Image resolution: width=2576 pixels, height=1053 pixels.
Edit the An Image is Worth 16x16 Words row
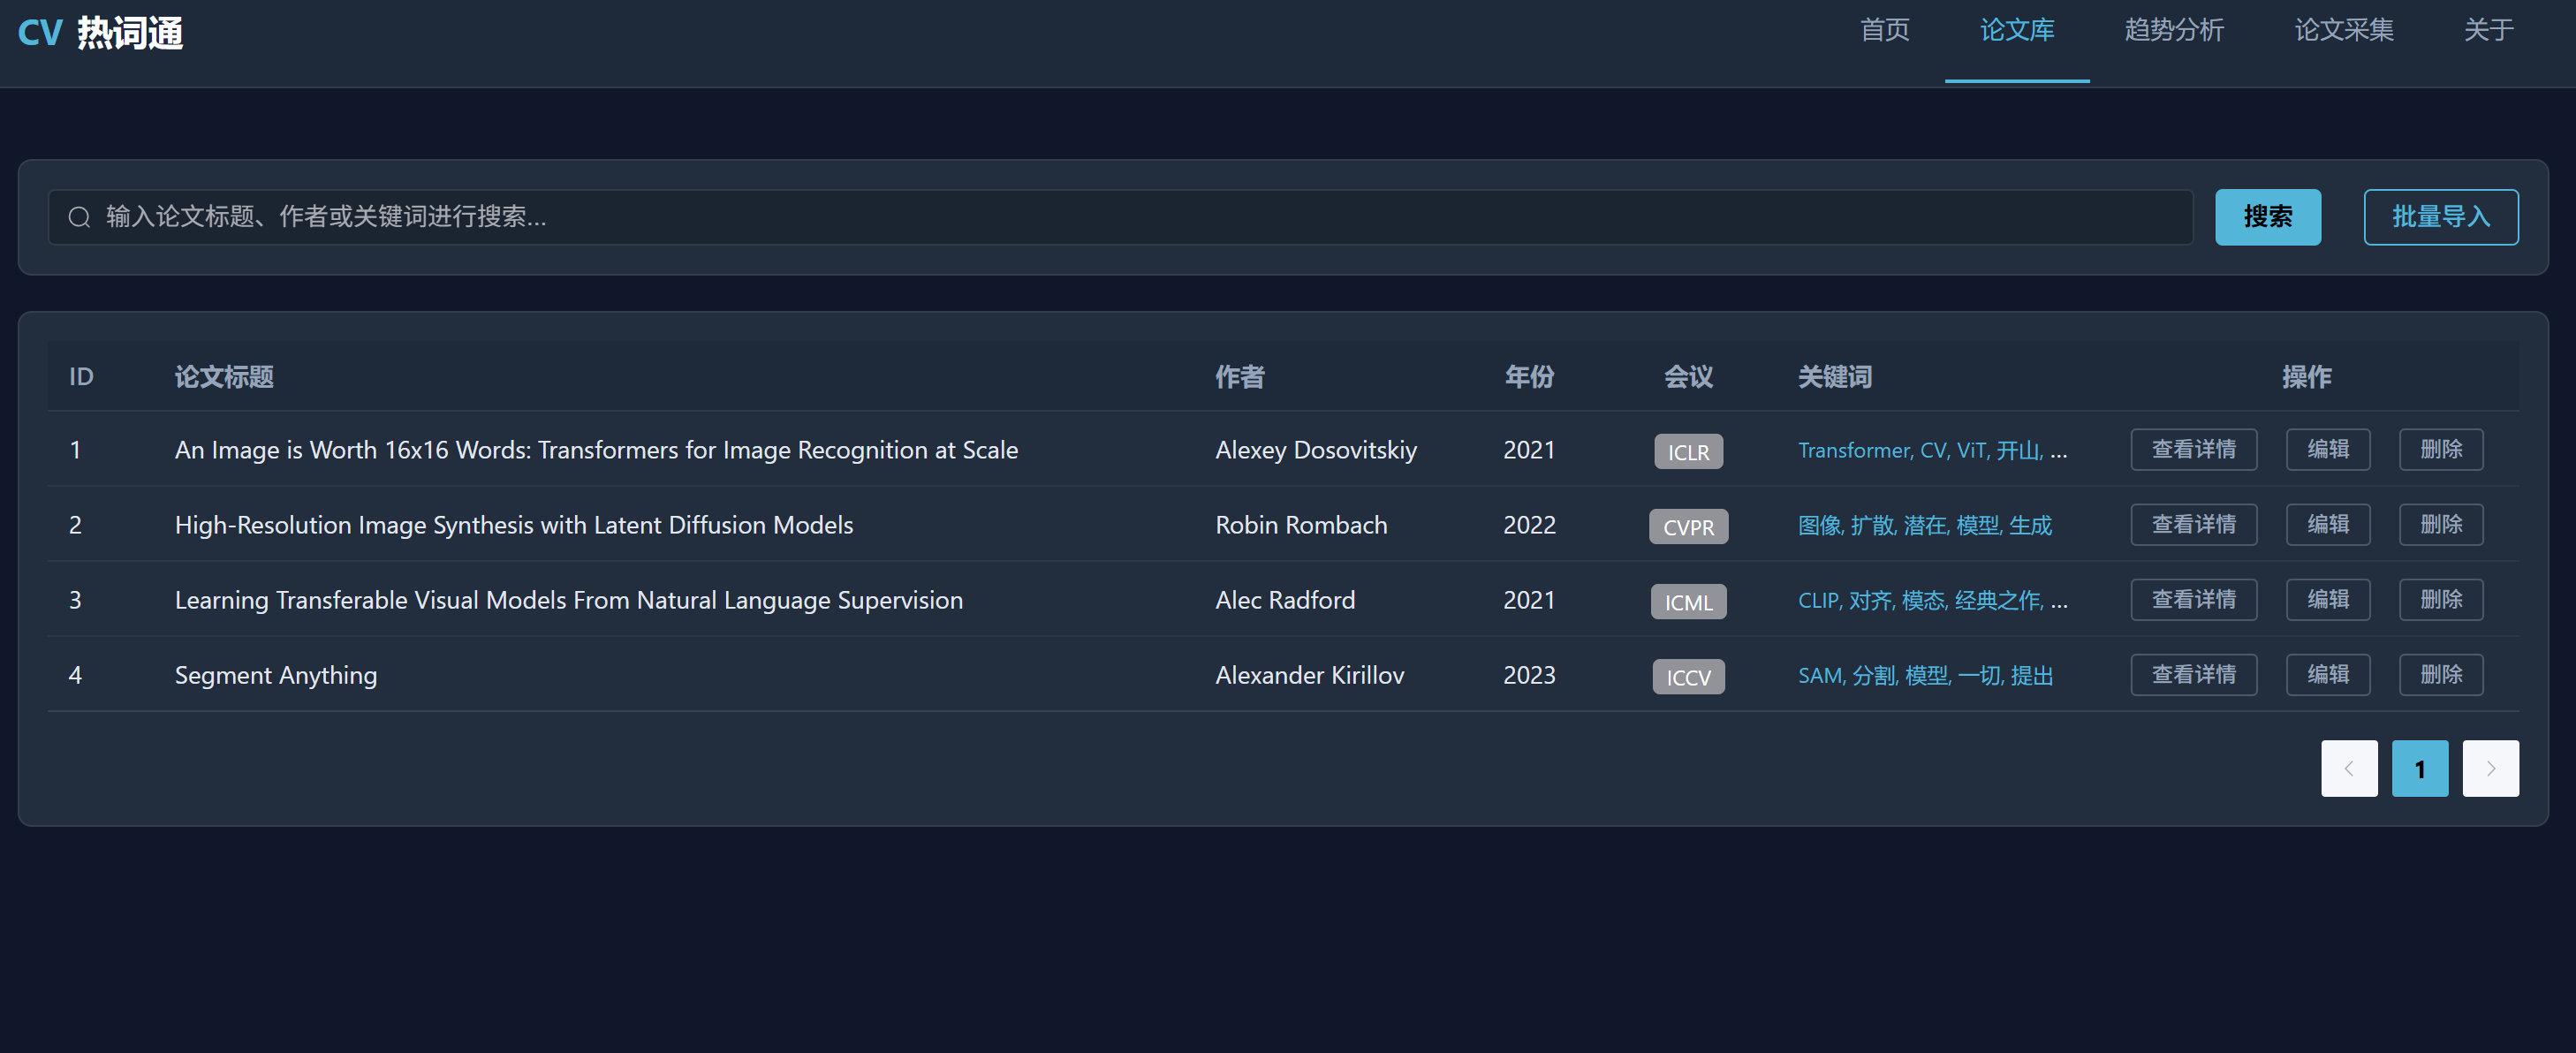click(2328, 450)
